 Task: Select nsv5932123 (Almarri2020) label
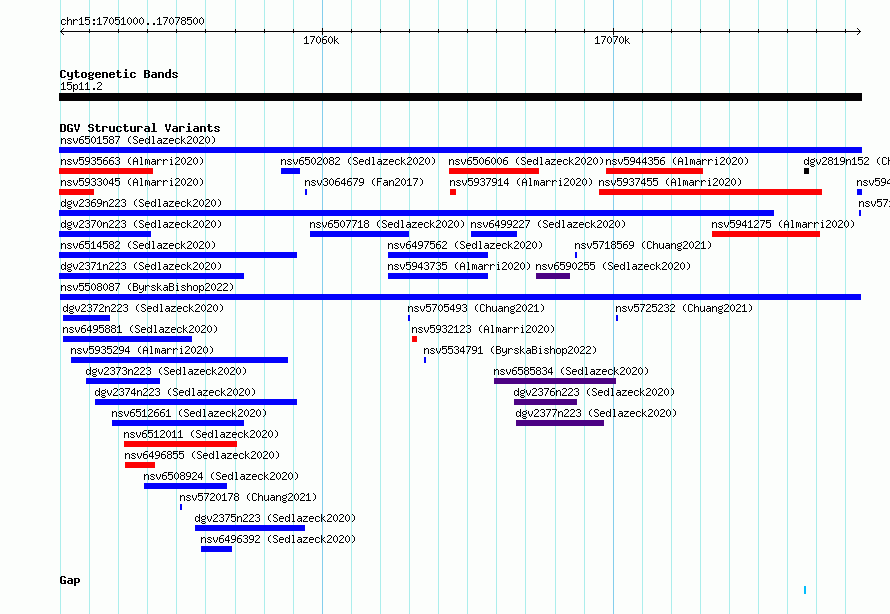[483, 329]
